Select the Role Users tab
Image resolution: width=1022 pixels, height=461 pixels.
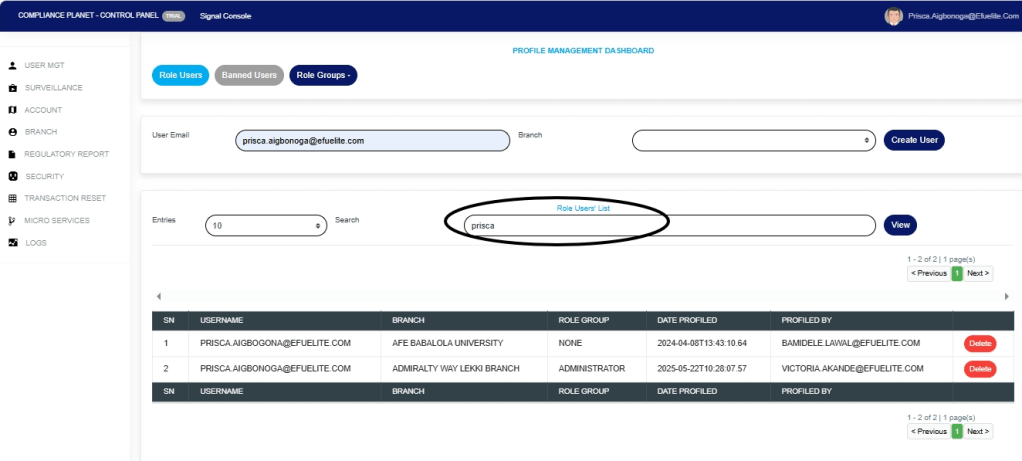pyautogui.click(x=180, y=75)
